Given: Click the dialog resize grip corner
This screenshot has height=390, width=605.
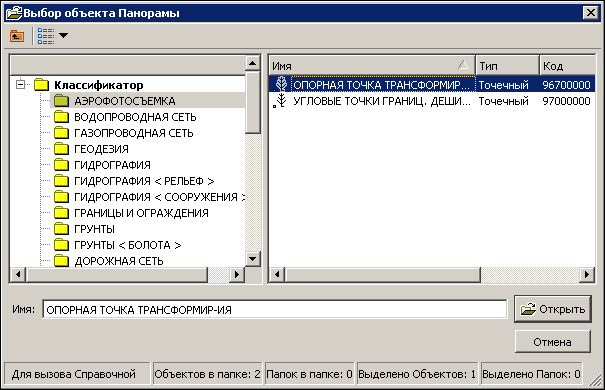Looking at the screenshot, I should pyautogui.click(x=596, y=380).
